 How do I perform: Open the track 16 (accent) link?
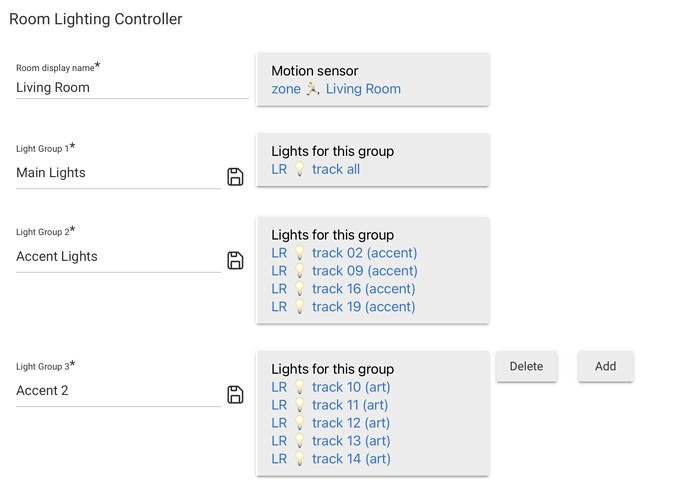click(x=364, y=289)
